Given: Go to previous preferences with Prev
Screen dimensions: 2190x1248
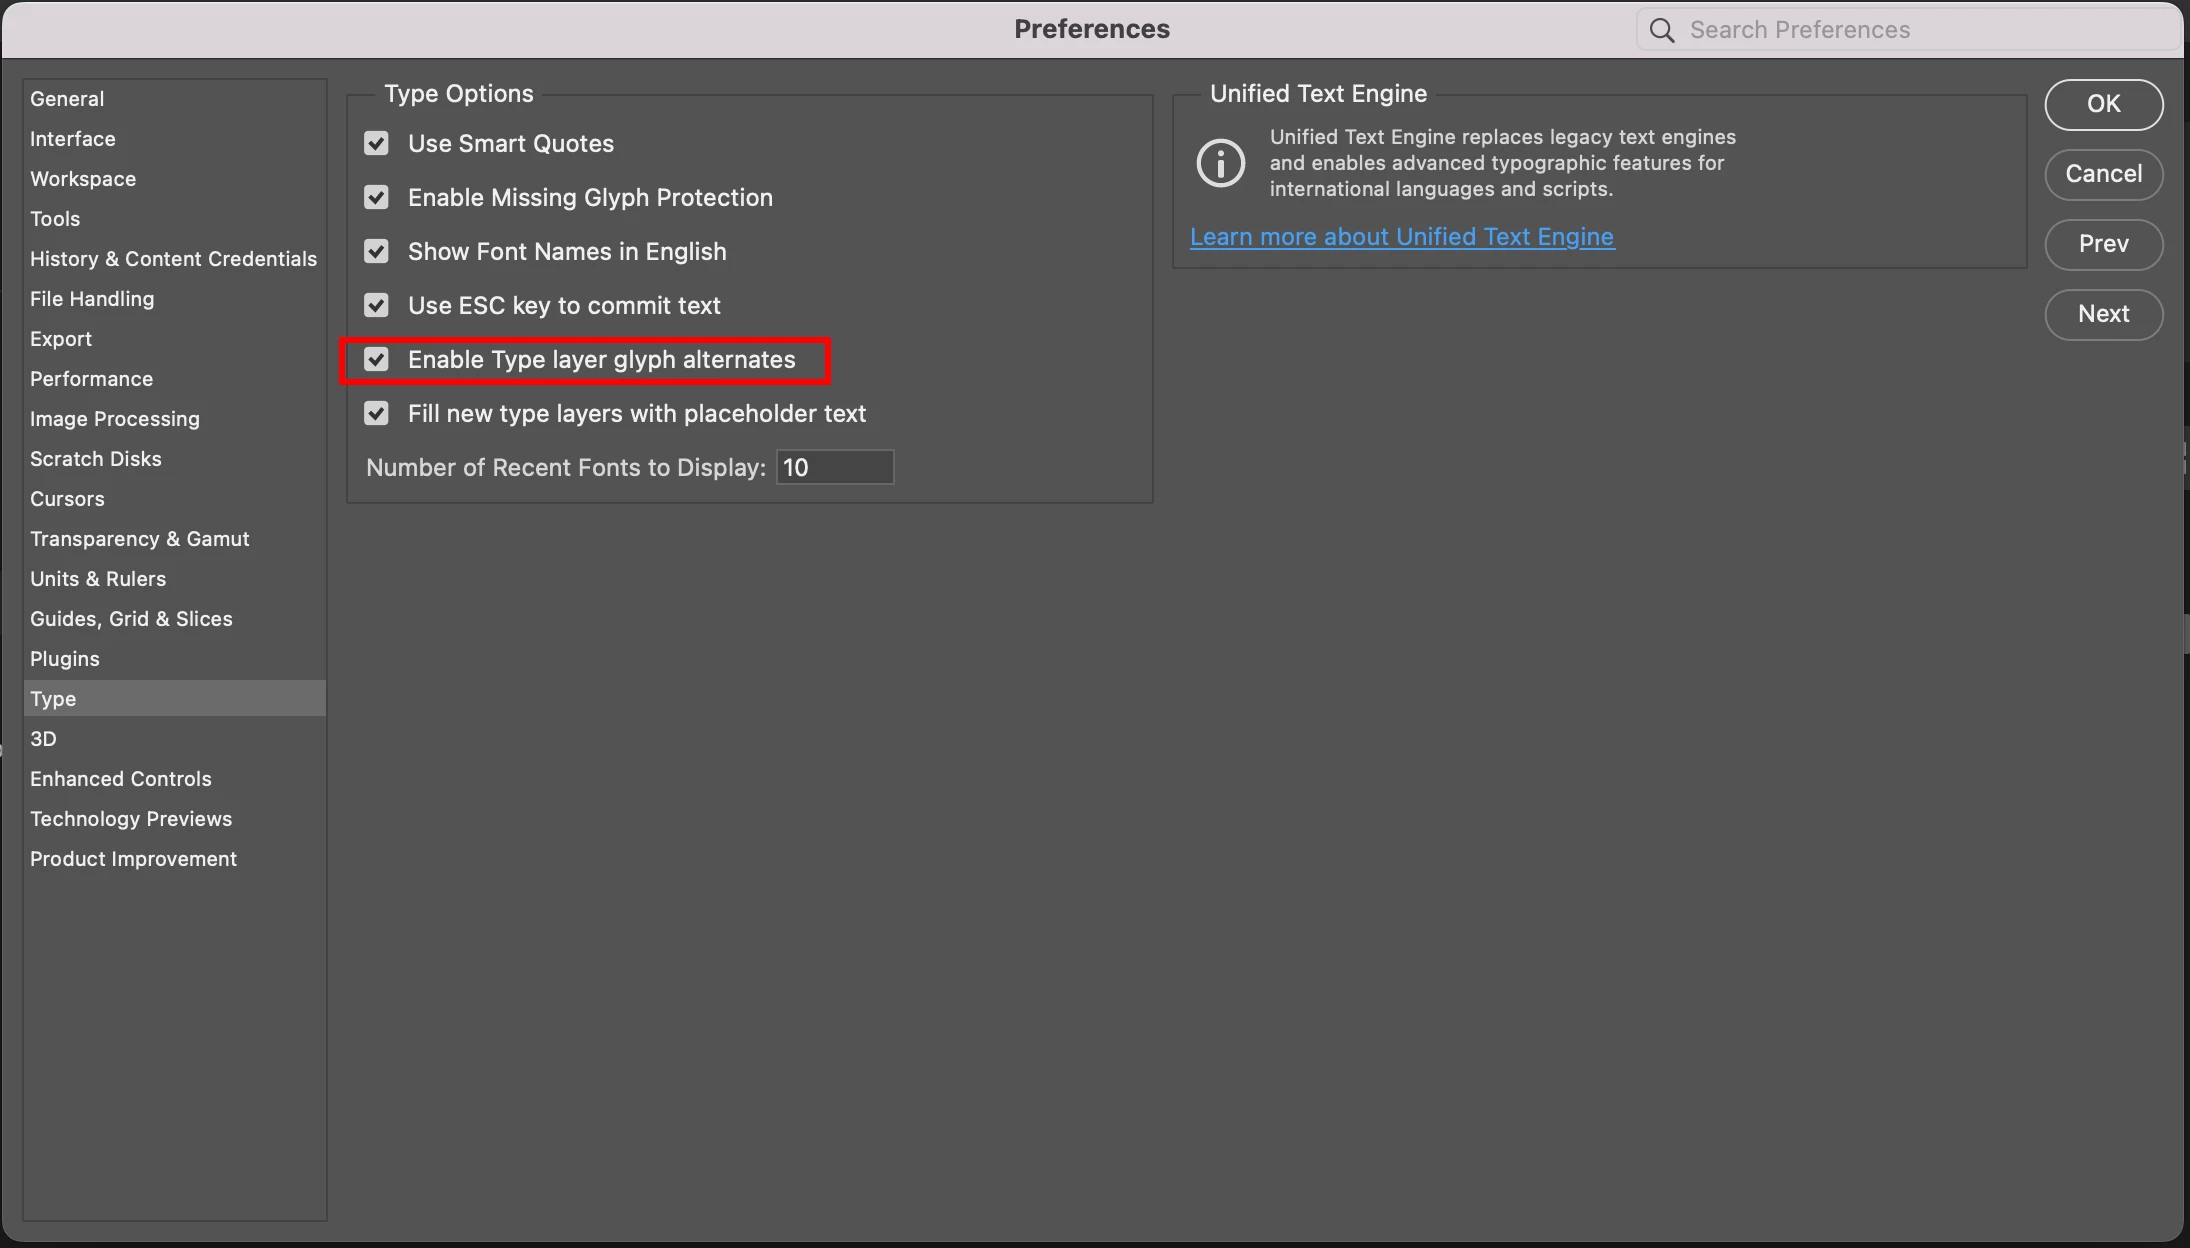Looking at the screenshot, I should (x=2103, y=244).
